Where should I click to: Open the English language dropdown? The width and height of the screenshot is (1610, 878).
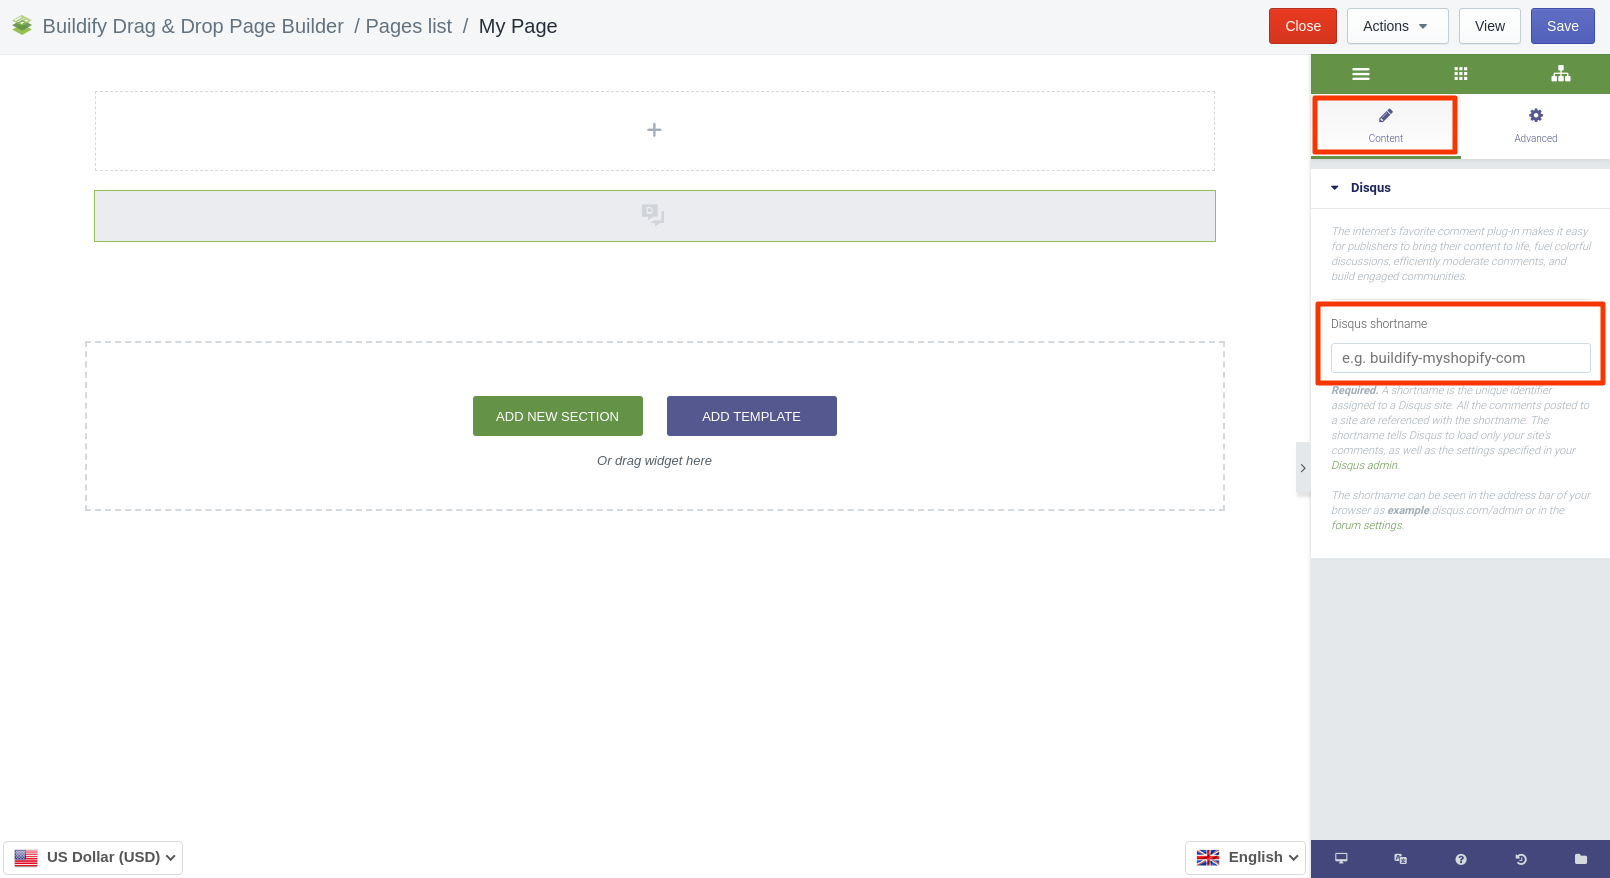[1246, 858]
